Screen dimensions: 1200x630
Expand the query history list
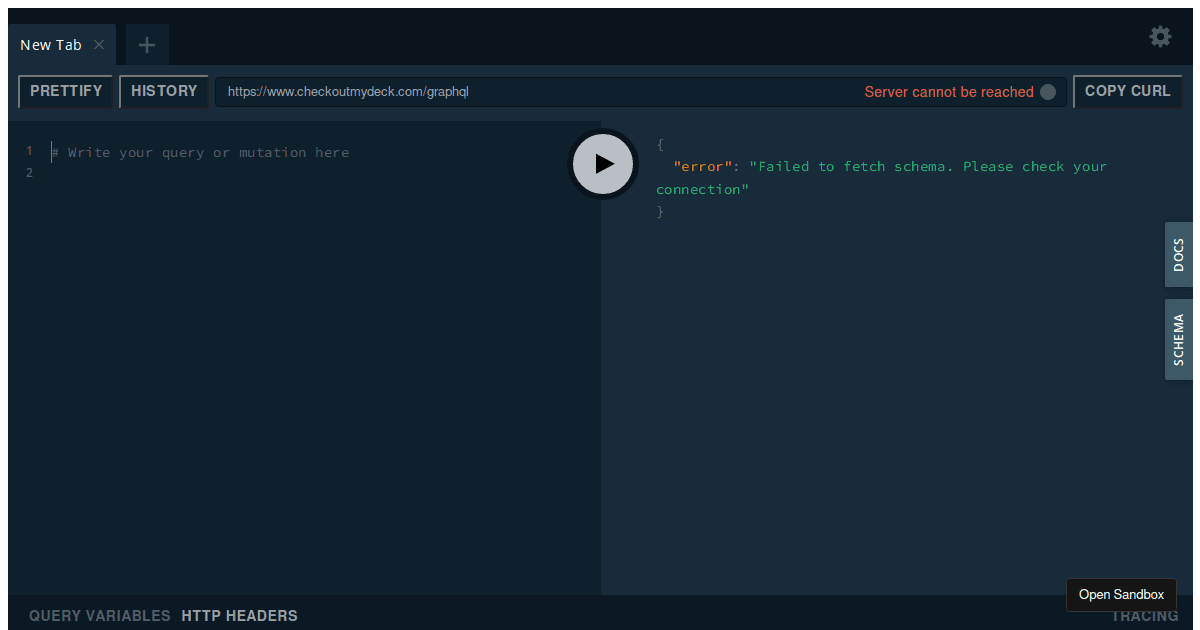(163, 91)
